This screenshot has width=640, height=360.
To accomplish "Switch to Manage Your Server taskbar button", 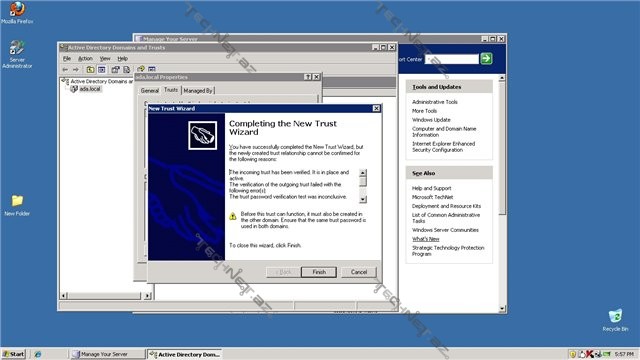I will (x=107, y=354).
